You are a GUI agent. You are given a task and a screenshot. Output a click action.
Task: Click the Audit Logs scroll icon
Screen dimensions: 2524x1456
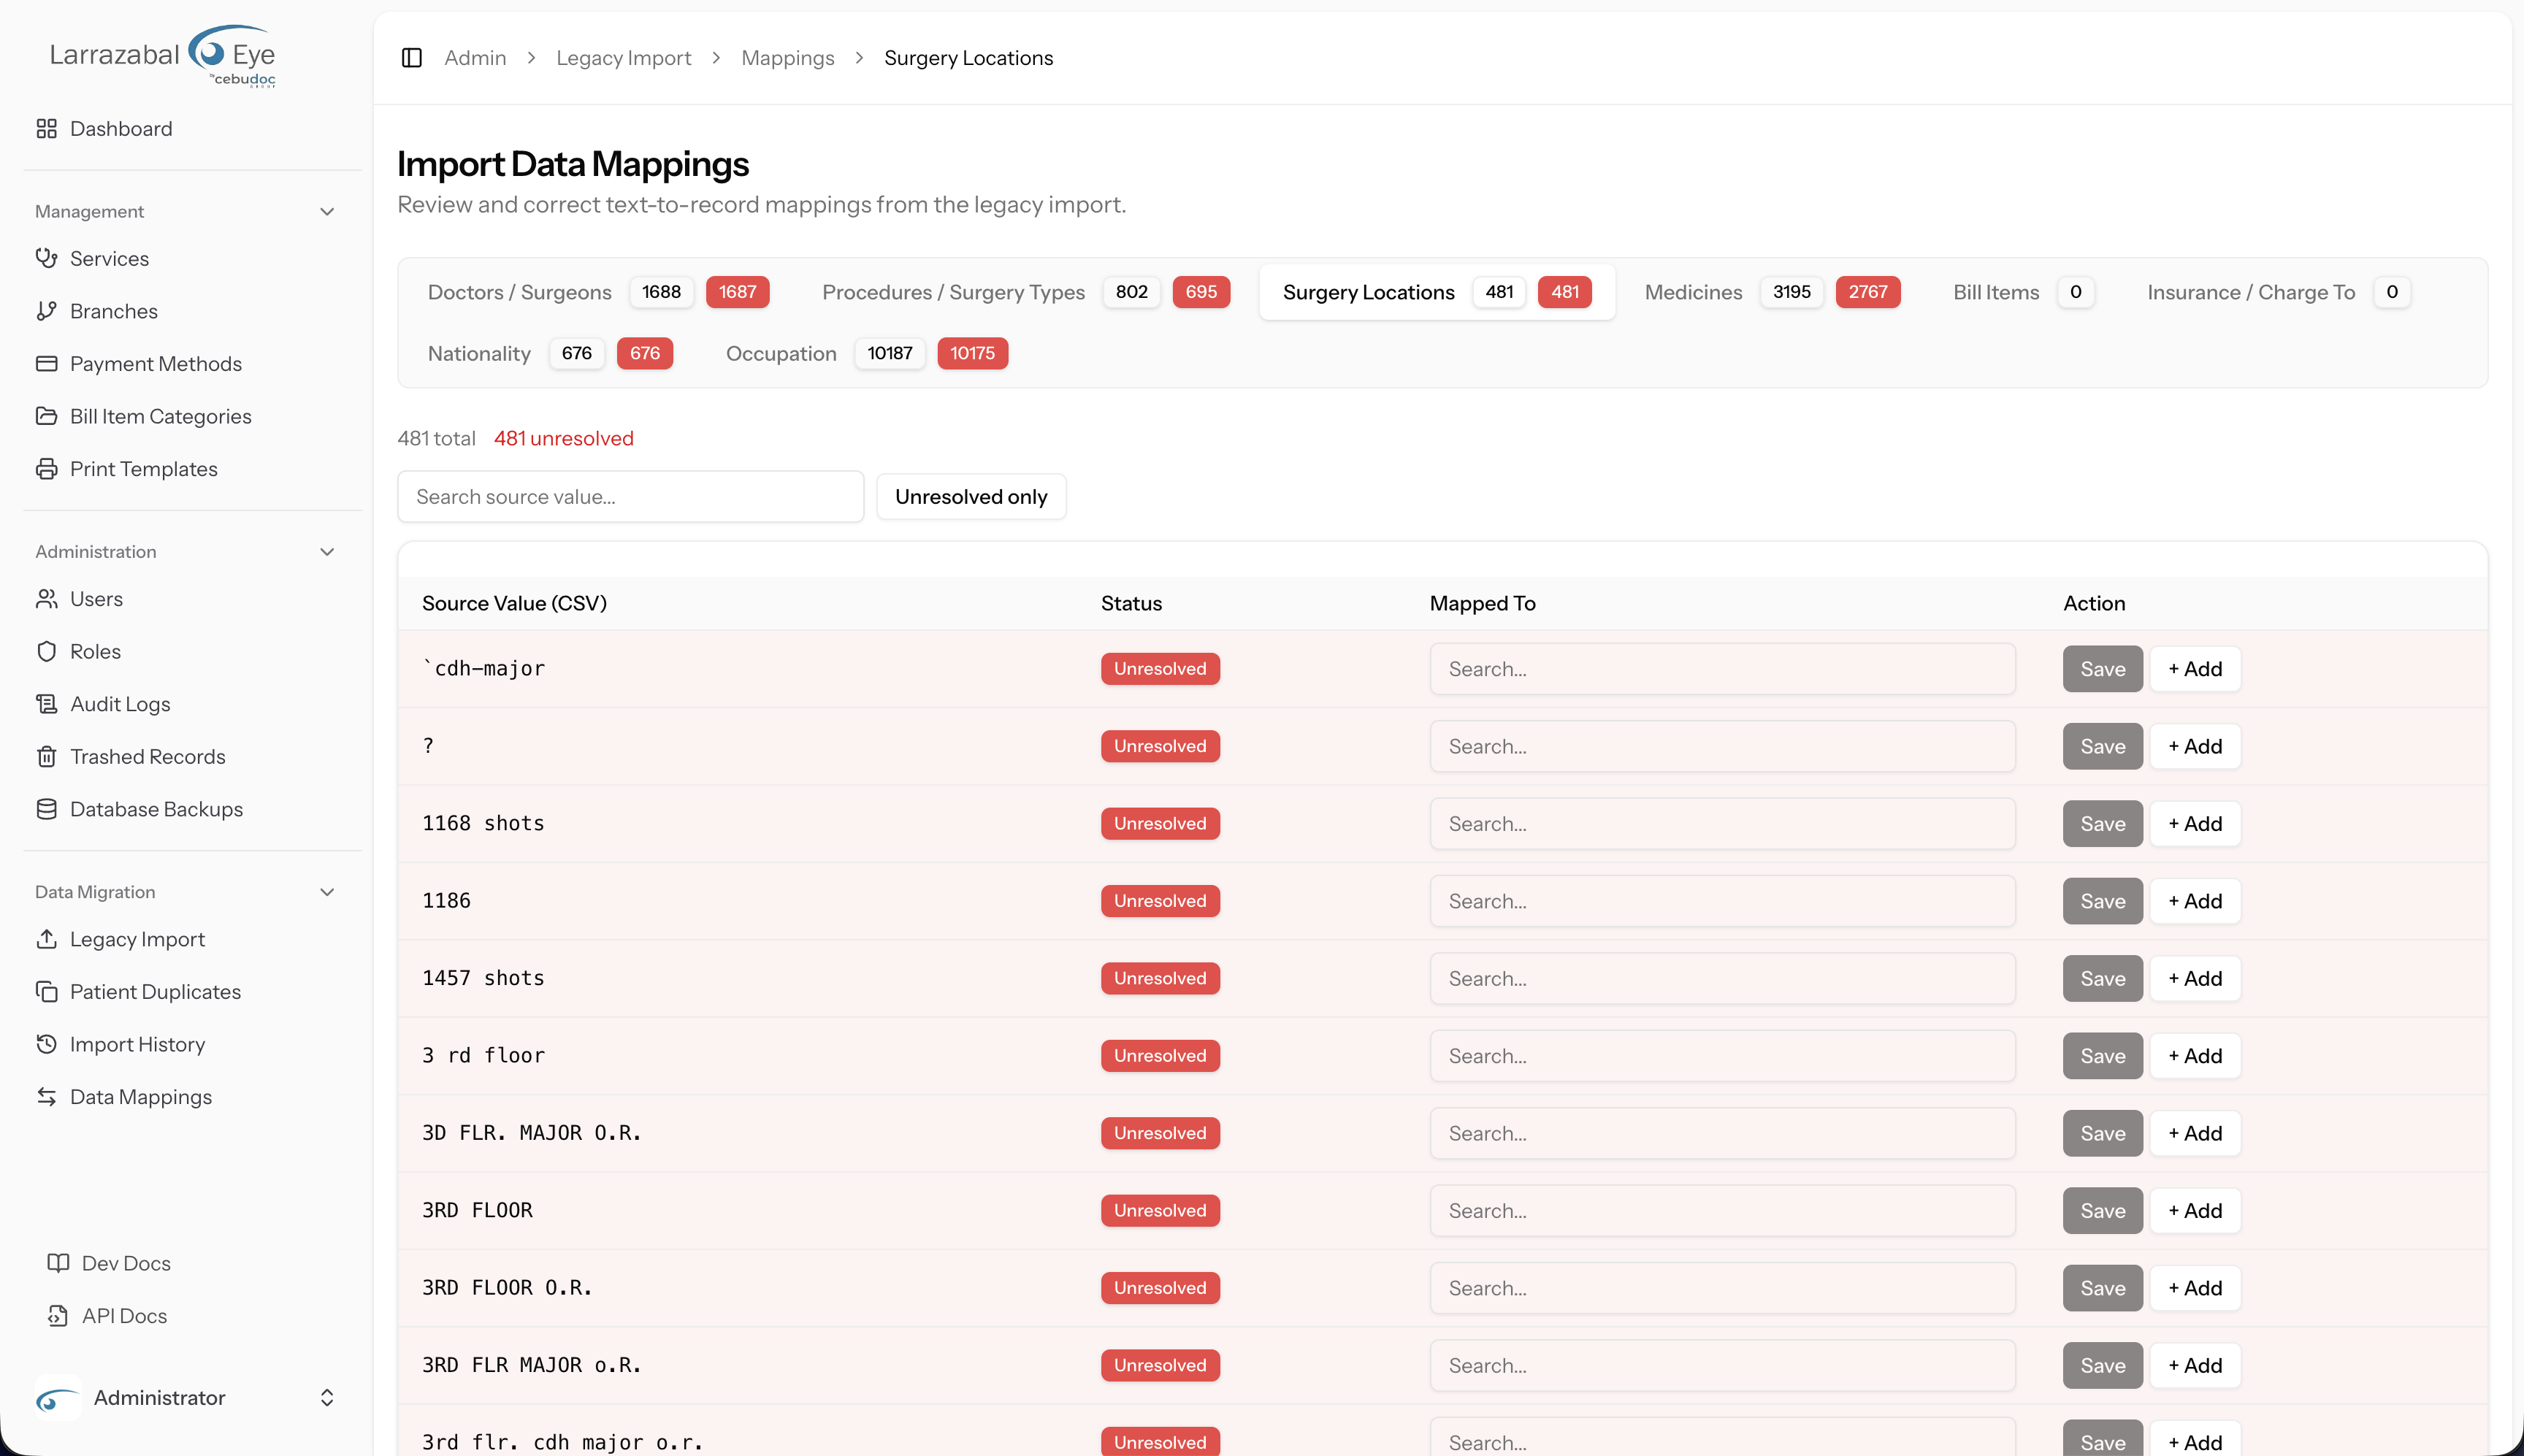(46, 704)
